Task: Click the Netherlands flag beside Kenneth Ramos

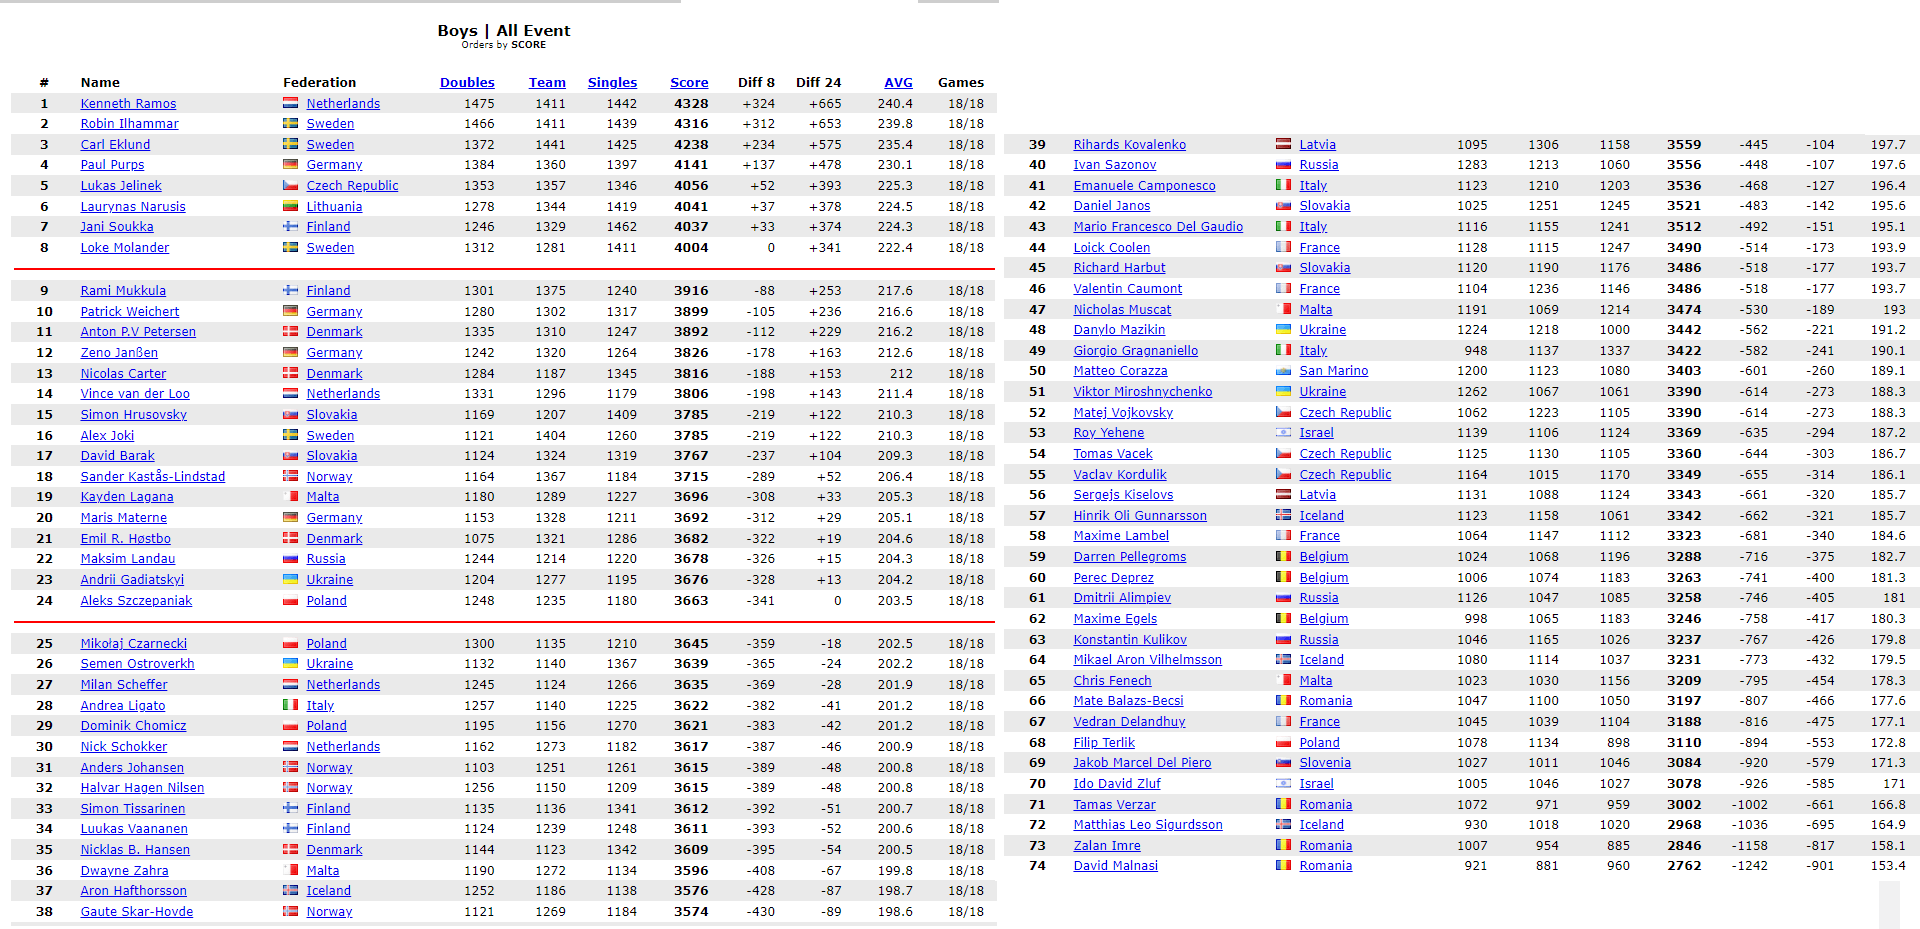Action: click(x=290, y=103)
